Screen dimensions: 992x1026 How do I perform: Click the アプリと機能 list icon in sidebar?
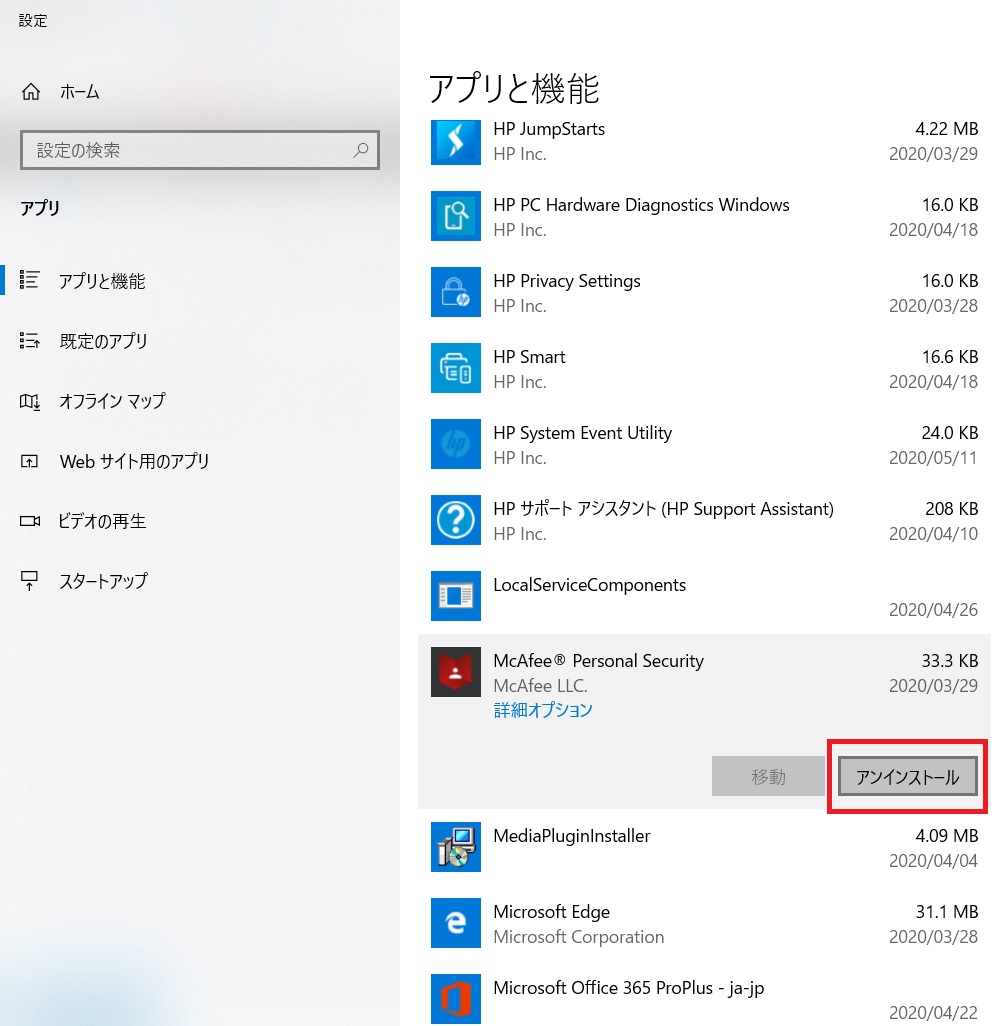tap(29, 280)
